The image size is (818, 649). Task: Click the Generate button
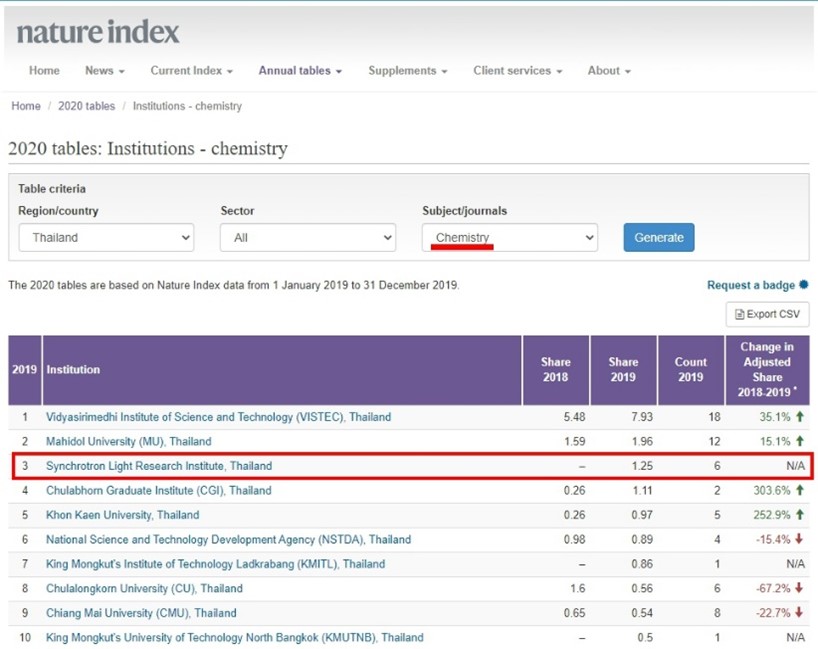[659, 237]
